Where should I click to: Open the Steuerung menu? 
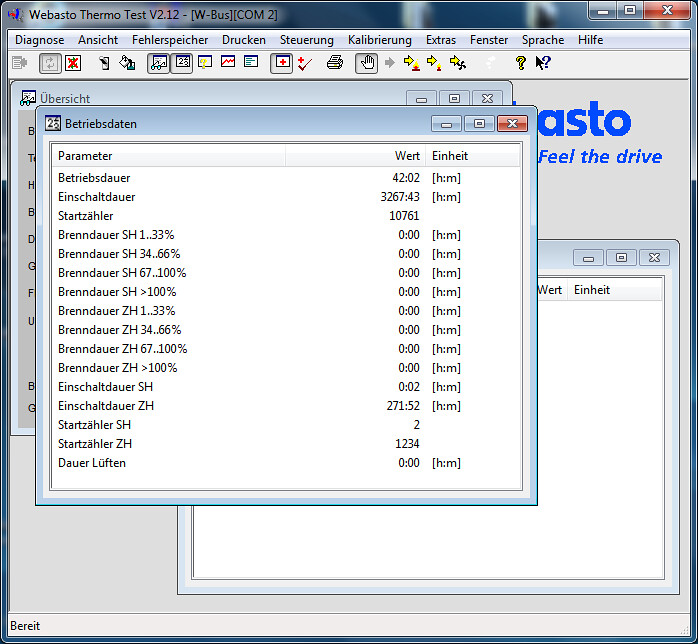tap(307, 40)
